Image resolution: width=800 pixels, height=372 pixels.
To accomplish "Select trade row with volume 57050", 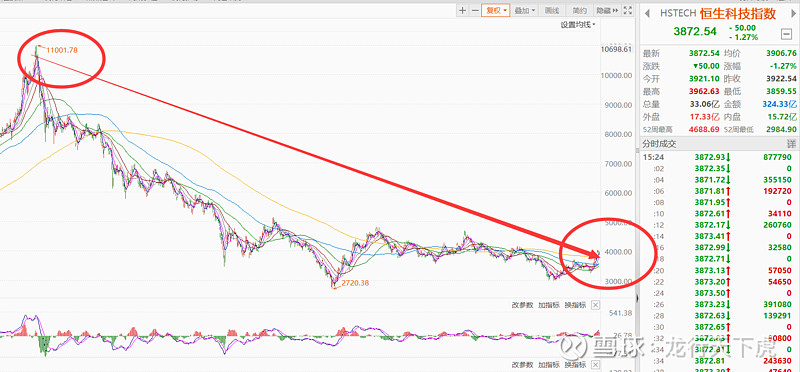I will coord(719,270).
